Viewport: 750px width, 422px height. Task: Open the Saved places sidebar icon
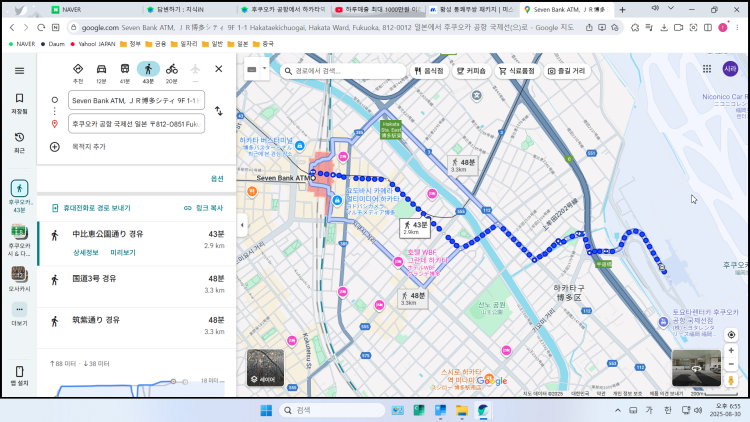19,103
